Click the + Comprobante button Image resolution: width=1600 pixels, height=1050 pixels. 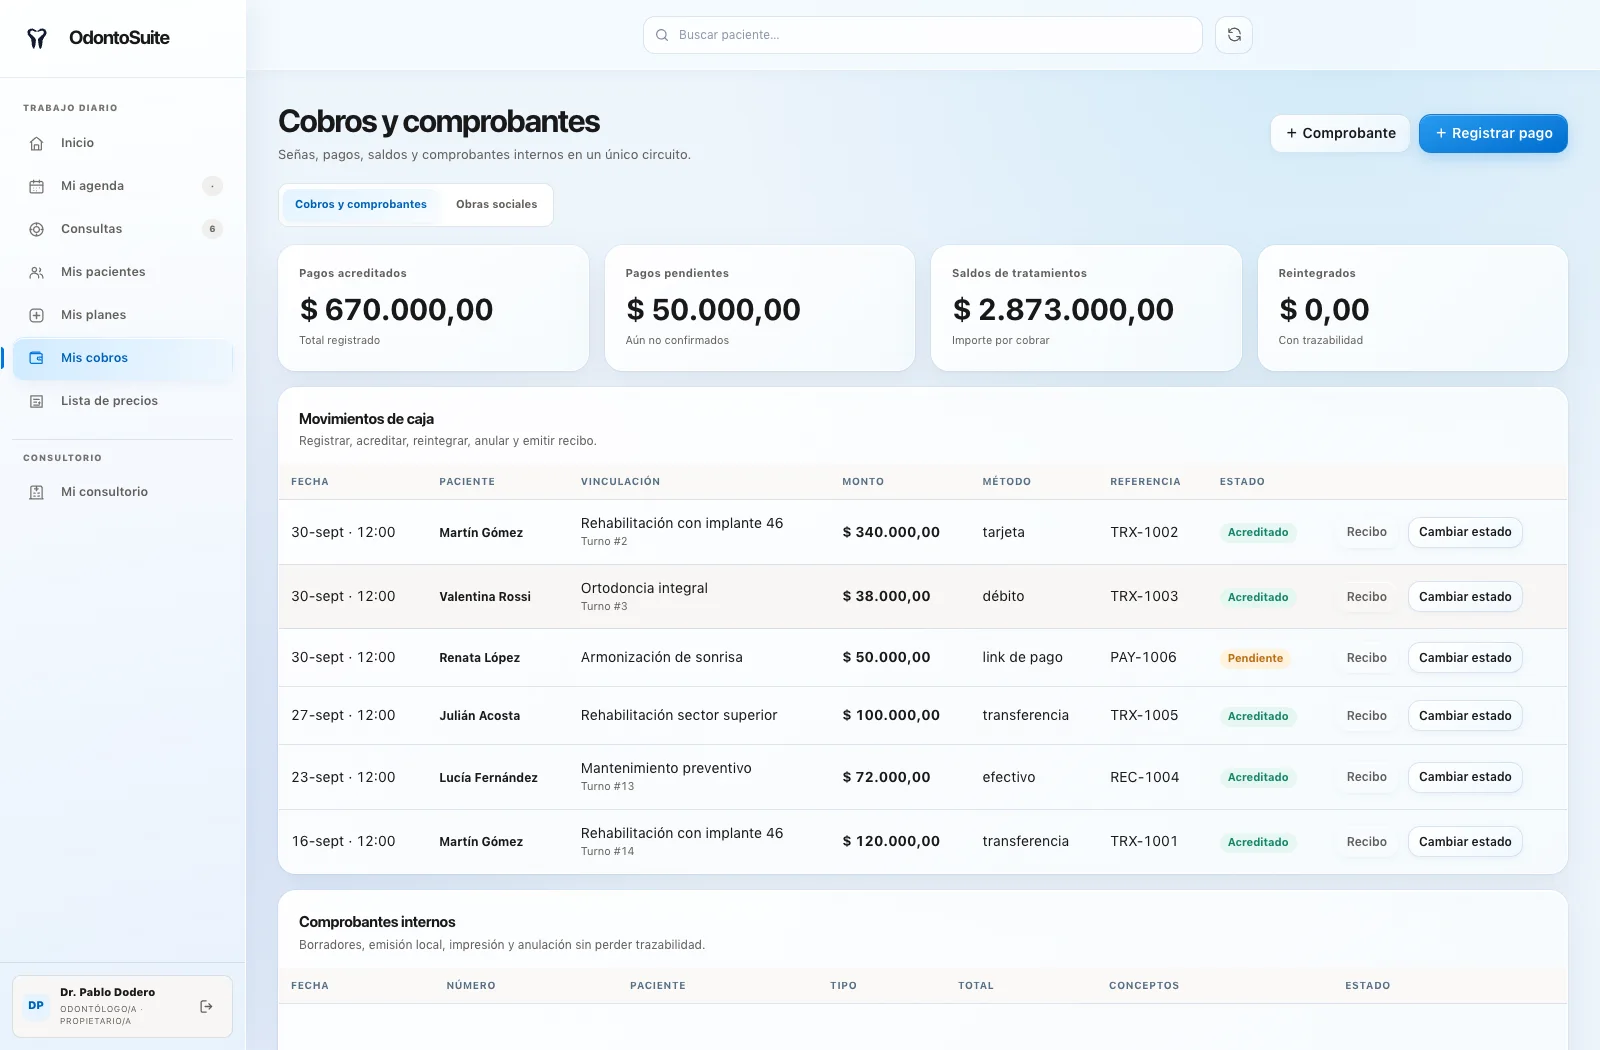click(1340, 133)
